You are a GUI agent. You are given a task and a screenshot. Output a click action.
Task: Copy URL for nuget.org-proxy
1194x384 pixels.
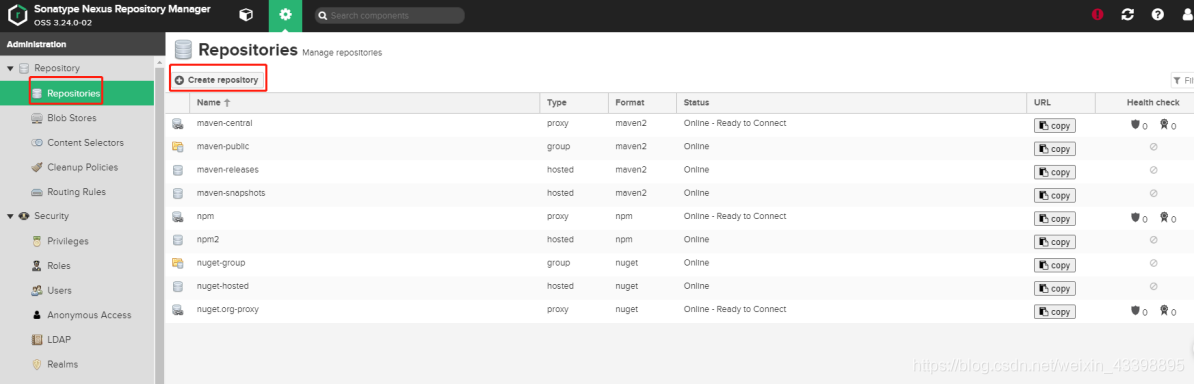1055,312
